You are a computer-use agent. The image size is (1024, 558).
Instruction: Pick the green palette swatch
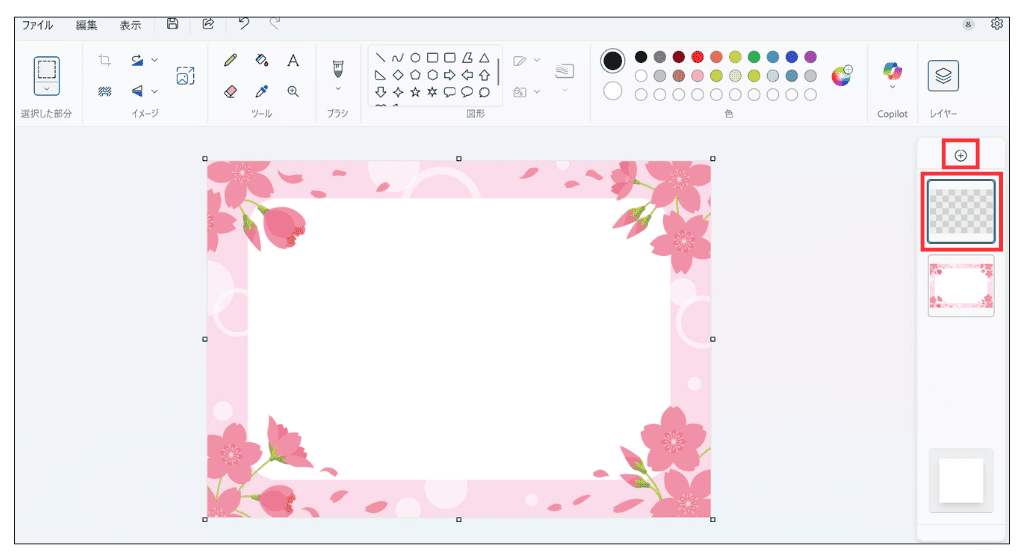point(754,57)
